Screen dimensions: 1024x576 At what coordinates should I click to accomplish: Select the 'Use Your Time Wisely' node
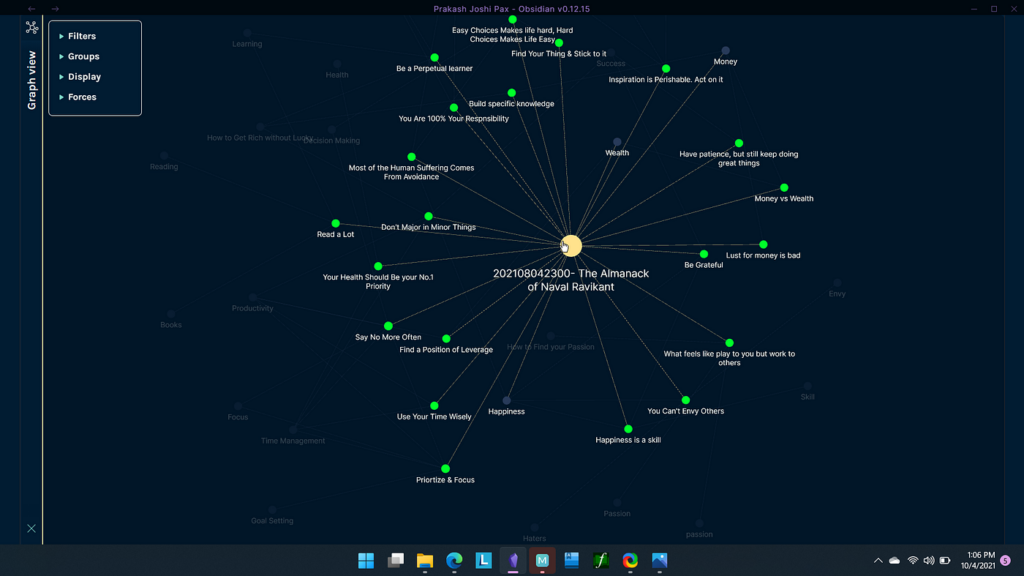pyautogui.click(x=434, y=406)
